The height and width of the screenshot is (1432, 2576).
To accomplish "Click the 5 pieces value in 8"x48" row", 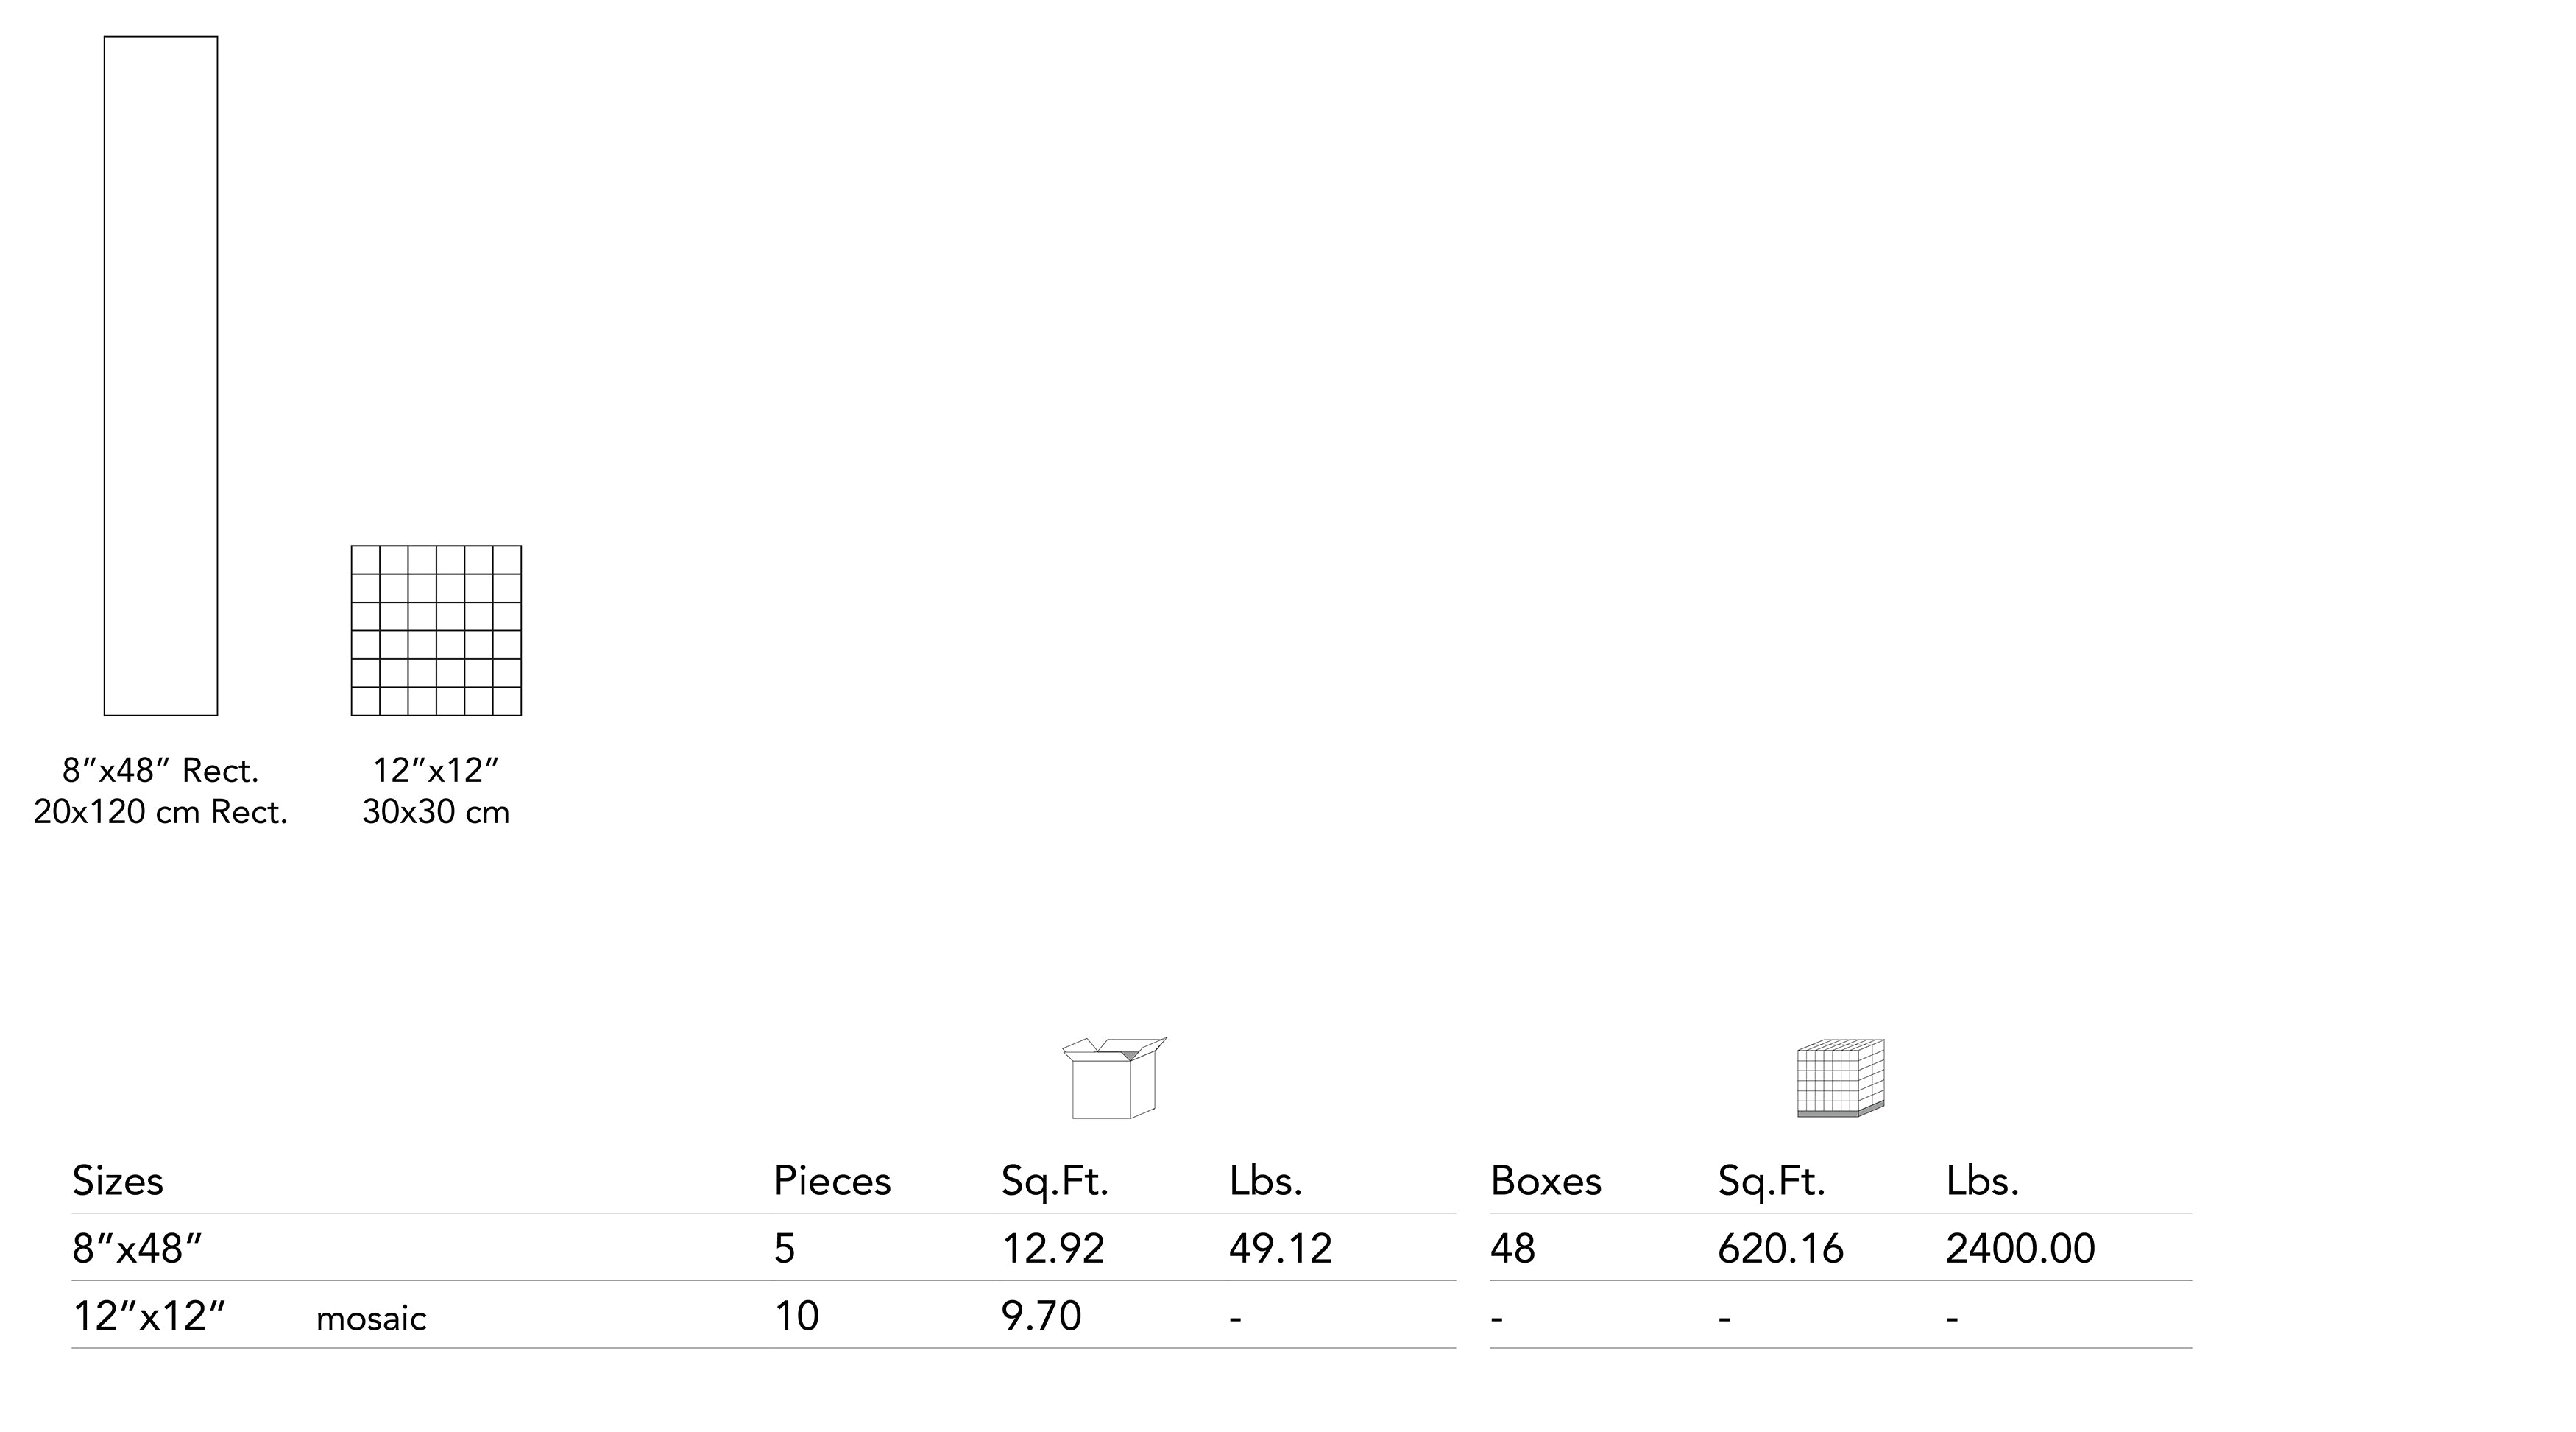I will tap(785, 1248).
